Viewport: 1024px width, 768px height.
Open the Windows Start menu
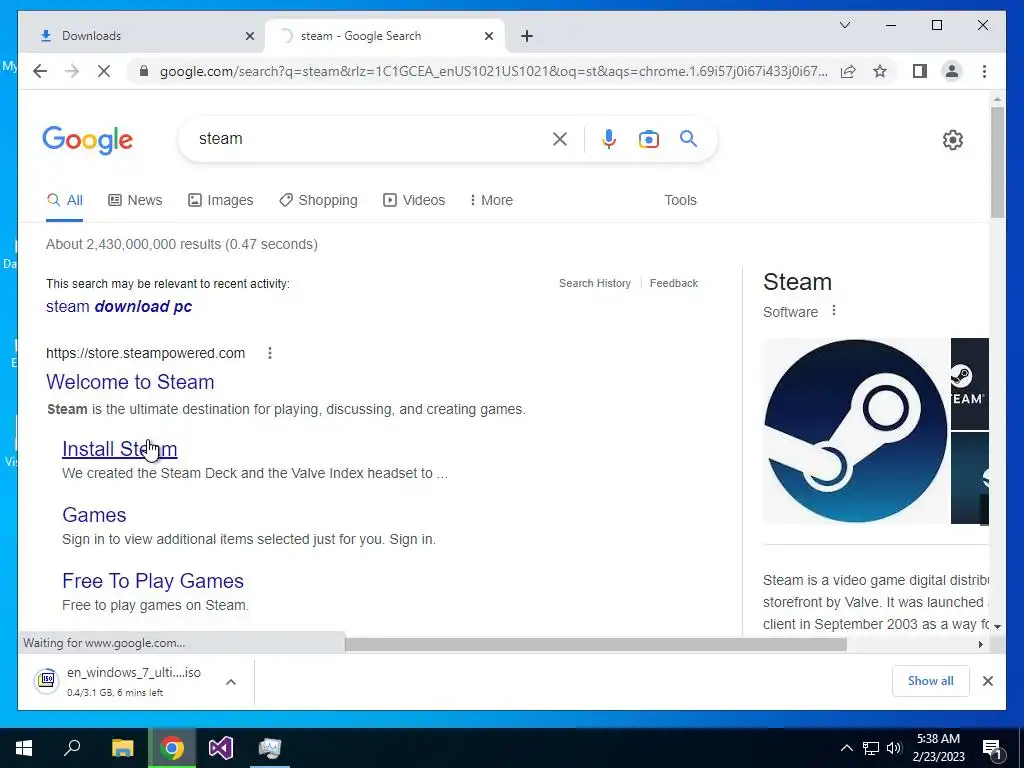(24, 748)
